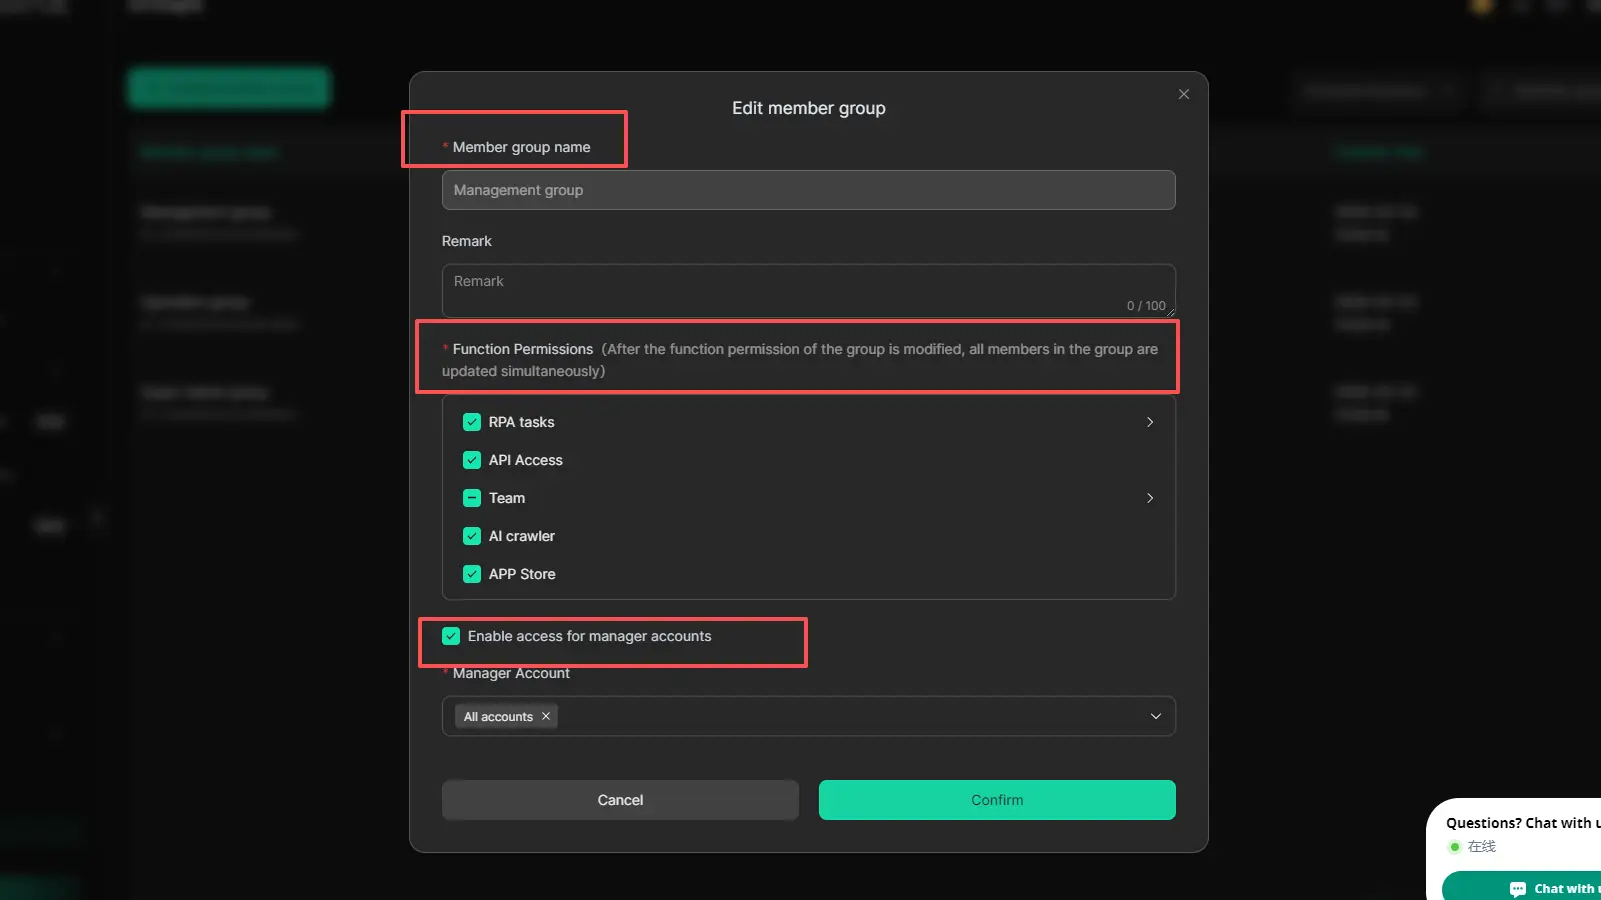Image resolution: width=1601 pixels, height=900 pixels.
Task: Click the Questions? Chat with us text
Action: tap(1522, 823)
